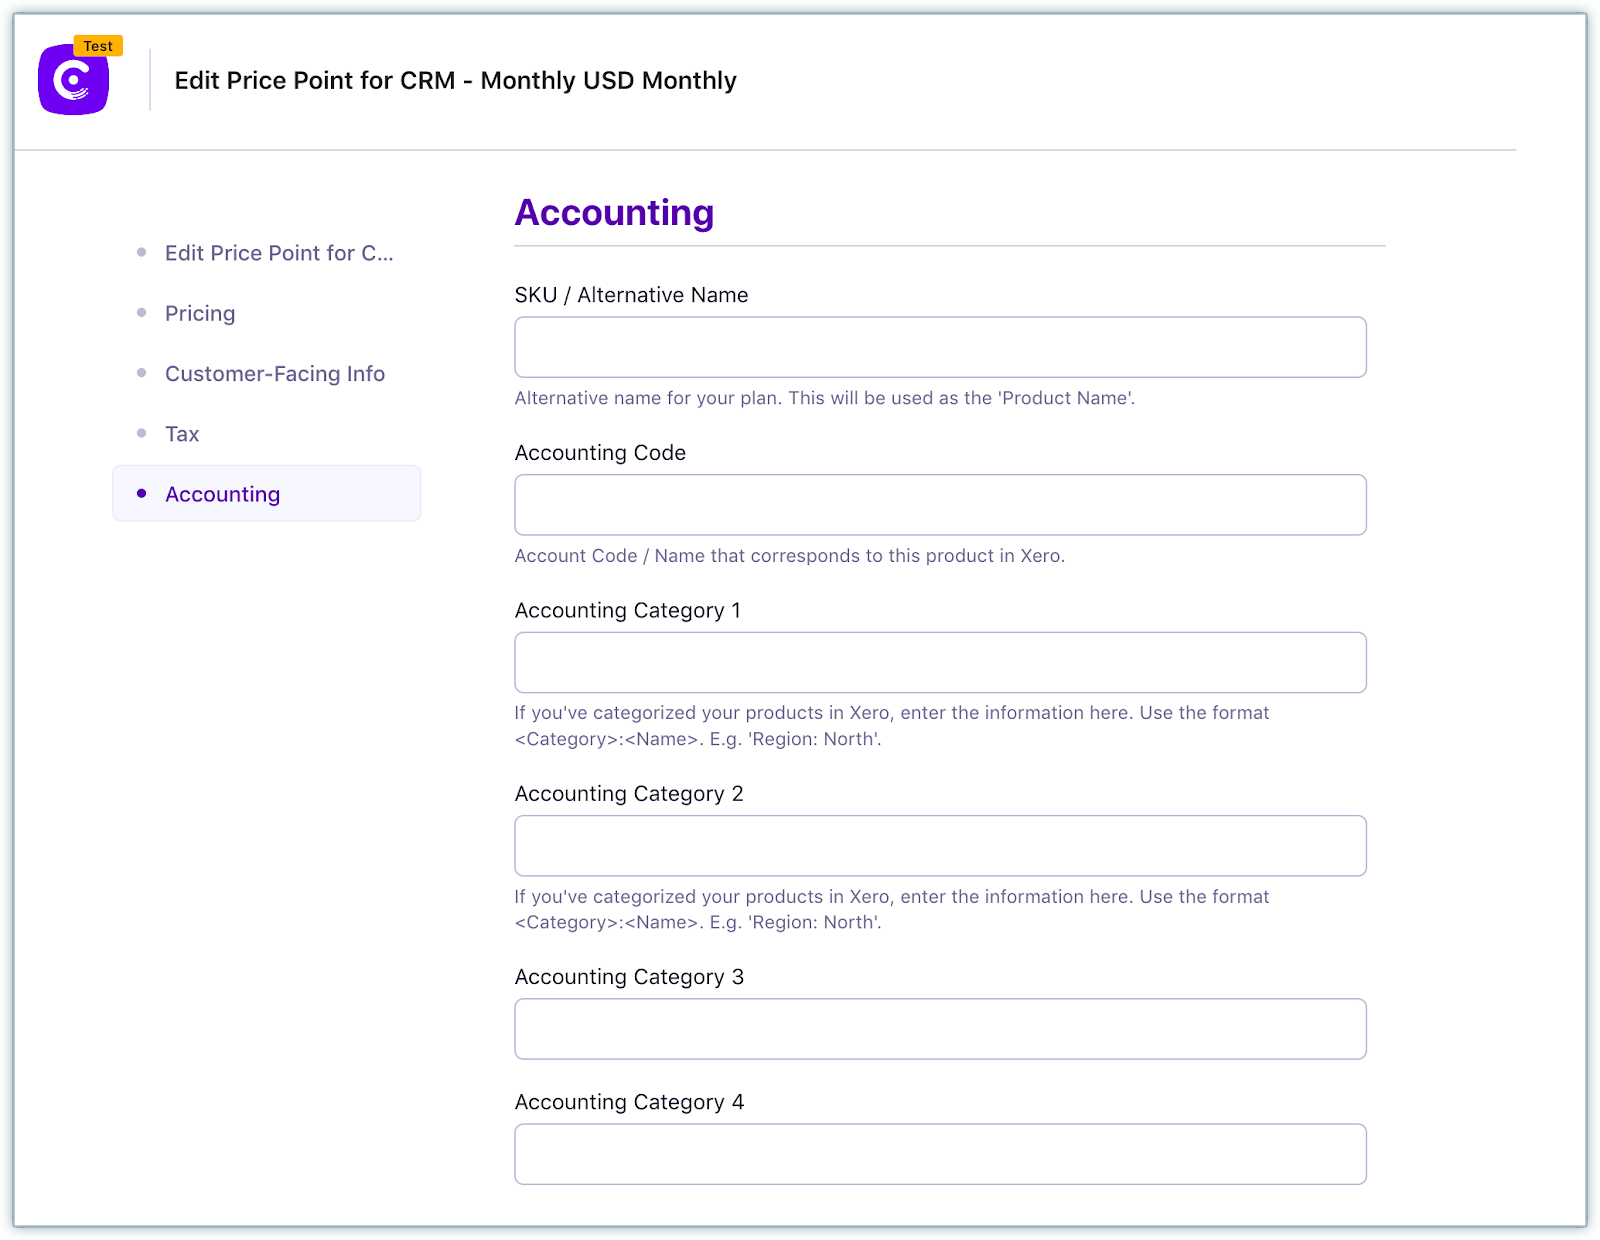Click the Xero account code help text
The width and height of the screenshot is (1600, 1240).
click(x=789, y=556)
